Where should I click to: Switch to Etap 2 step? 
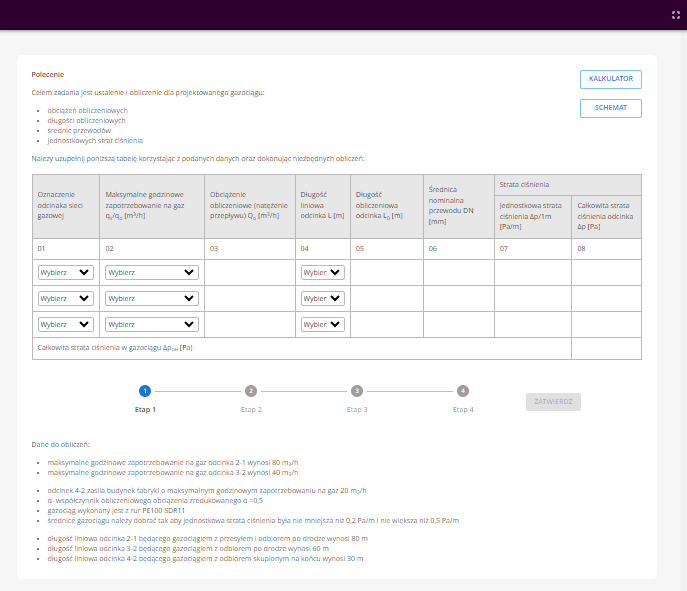251,392
